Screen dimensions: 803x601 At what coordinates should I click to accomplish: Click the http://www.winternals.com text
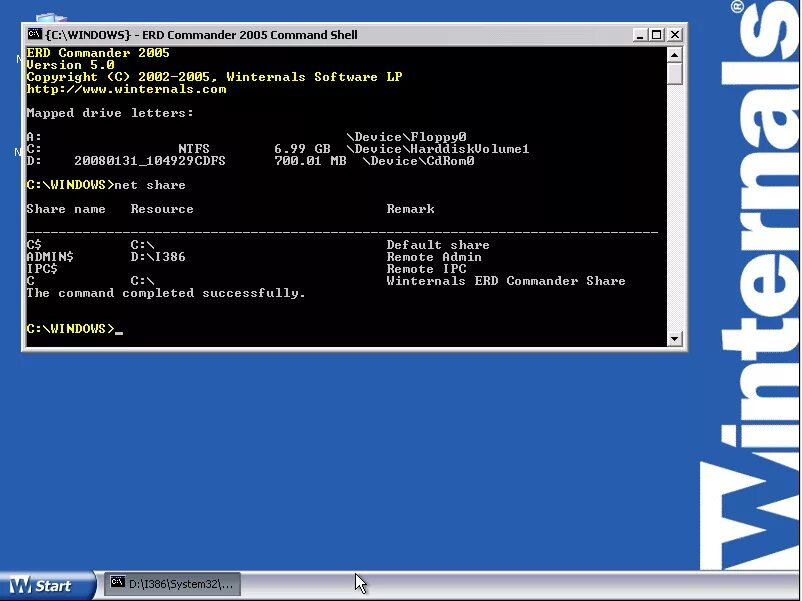point(126,89)
